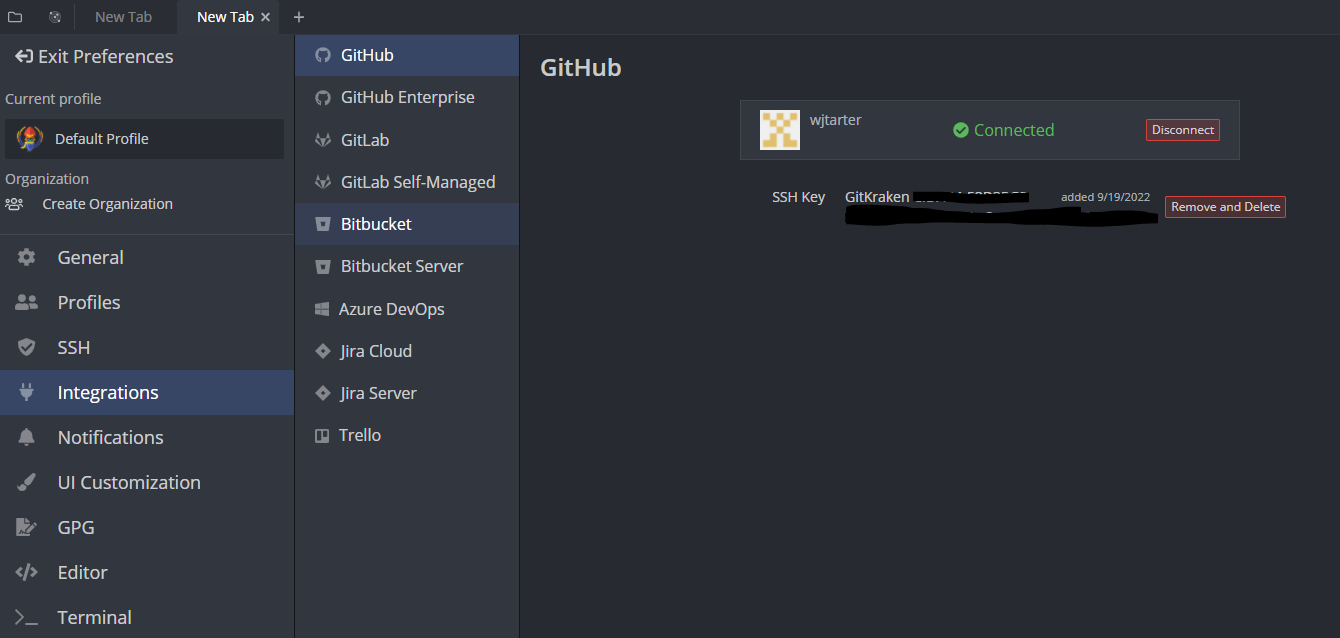Click the Azure DevOps Windows logo icon
Viewport: 1340px width, 638px height.
[x=322, y=309]
